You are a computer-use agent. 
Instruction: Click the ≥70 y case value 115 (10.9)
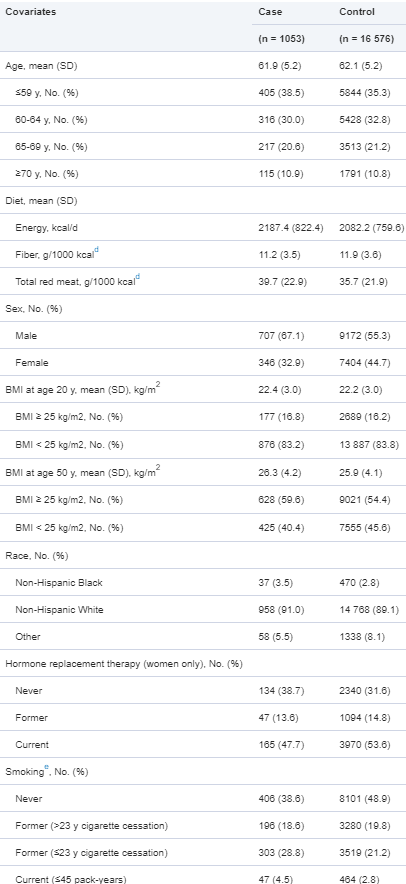pyautogui.click(x=281, y=174)
